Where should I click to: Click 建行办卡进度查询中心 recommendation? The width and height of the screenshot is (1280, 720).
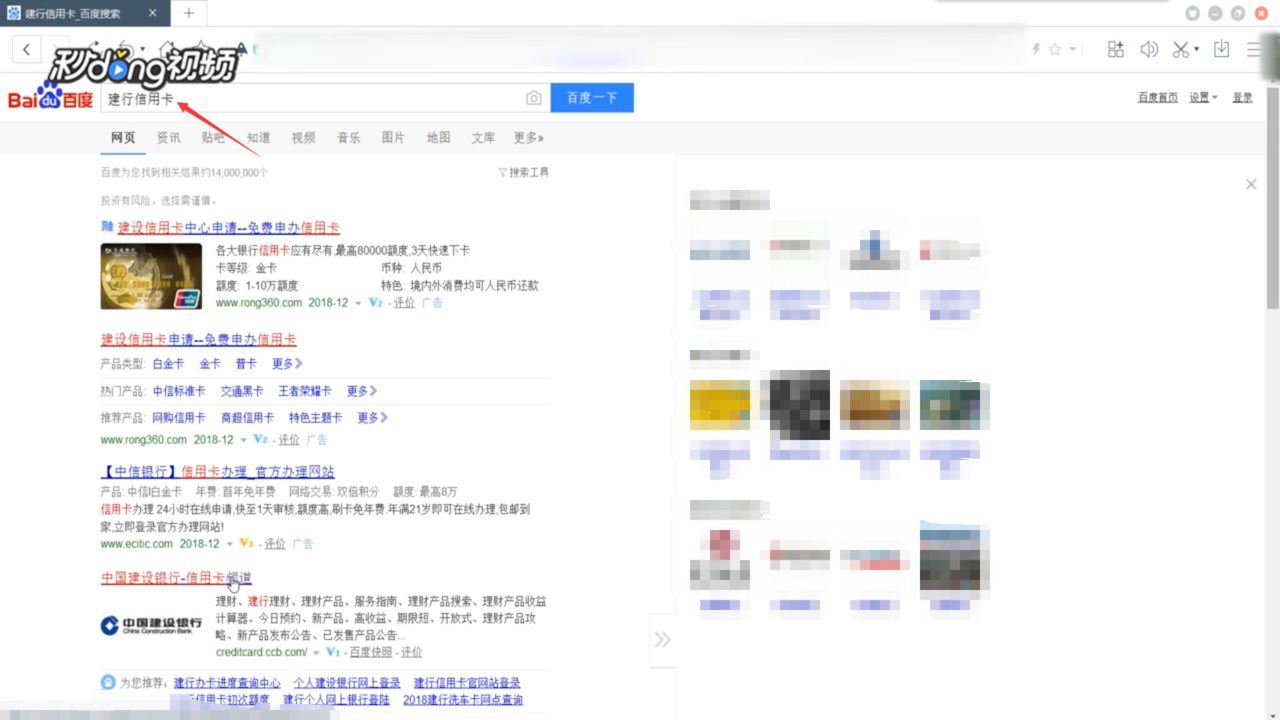(x=227, y=683)
